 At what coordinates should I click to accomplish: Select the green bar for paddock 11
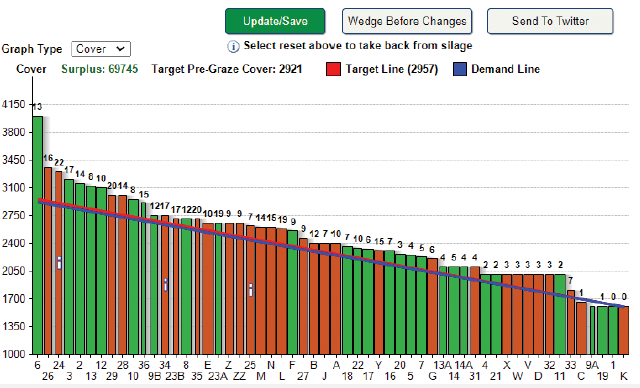coord(560,314)
